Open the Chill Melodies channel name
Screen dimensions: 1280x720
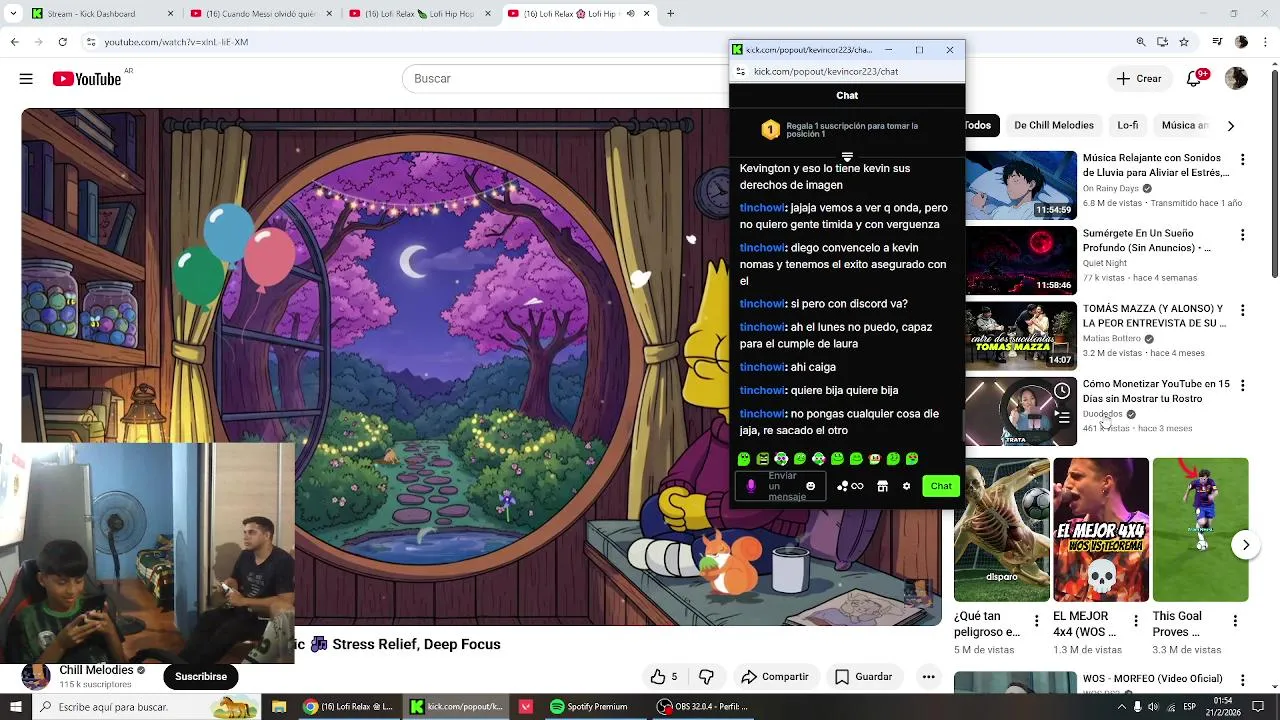point(96,670)
